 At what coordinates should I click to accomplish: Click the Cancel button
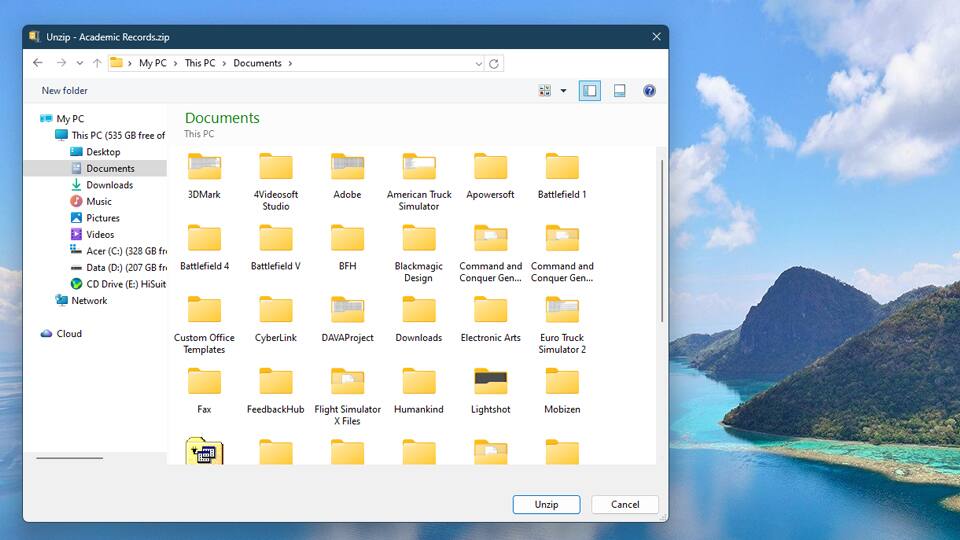click(625, 504)
